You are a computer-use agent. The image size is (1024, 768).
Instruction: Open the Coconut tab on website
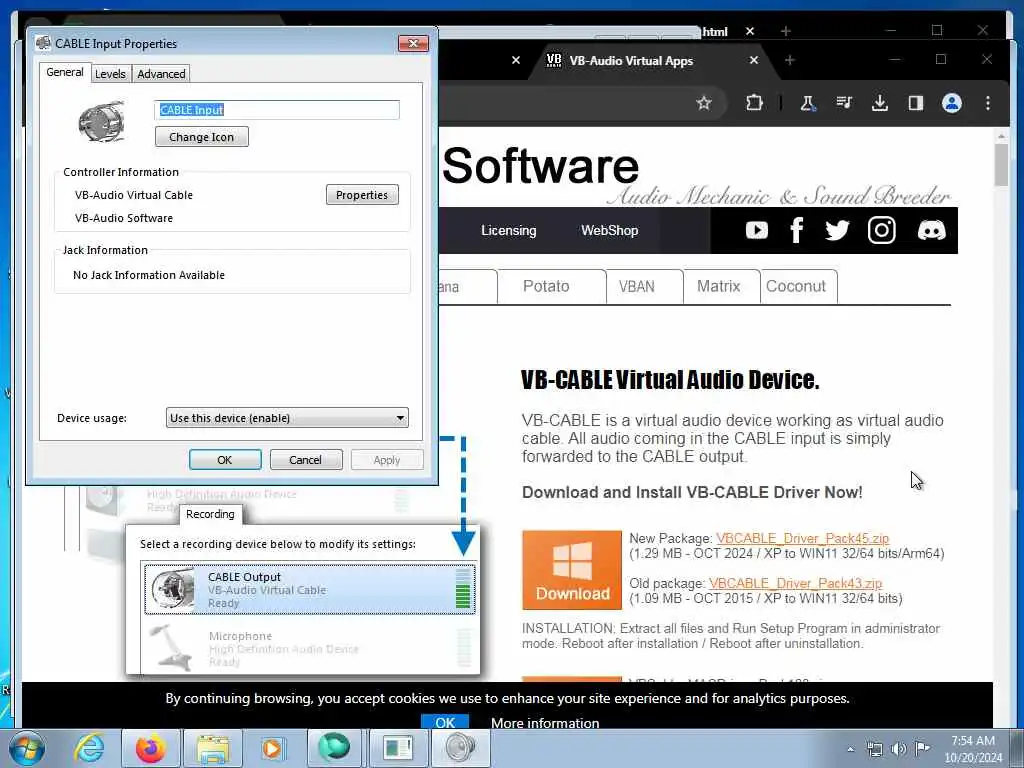[798, 287]
